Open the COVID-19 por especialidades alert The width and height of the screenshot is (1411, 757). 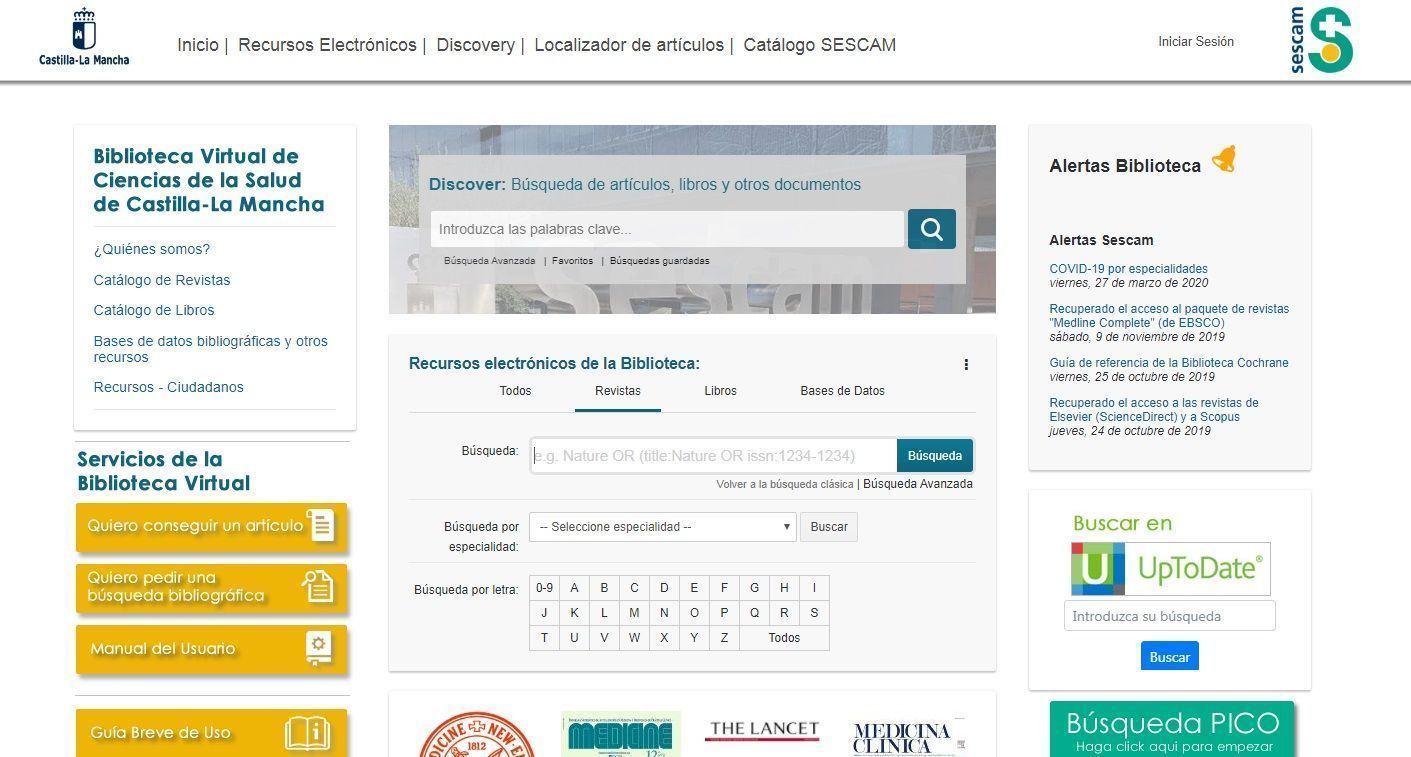pyautogui.click(x=1129, y=269)
